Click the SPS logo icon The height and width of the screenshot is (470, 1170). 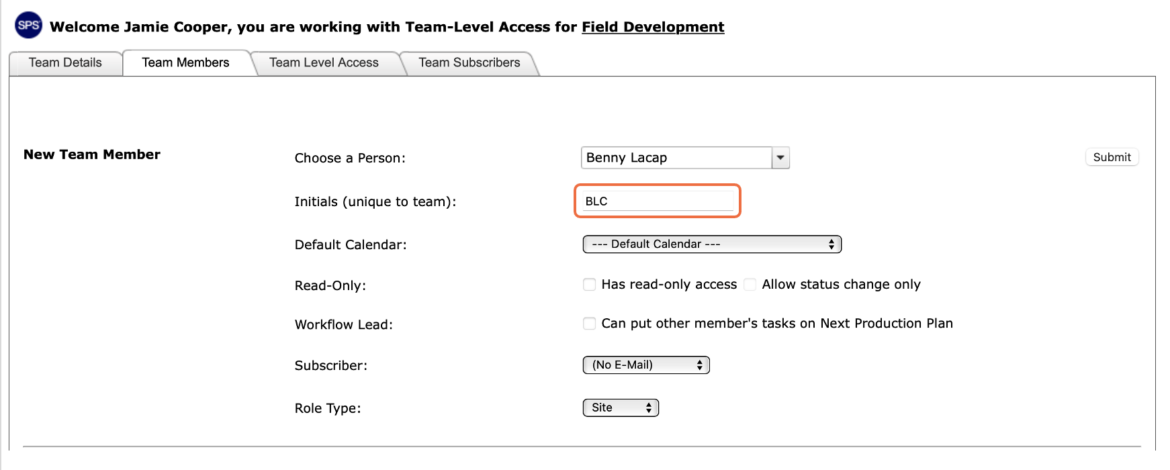pos(28,27)
